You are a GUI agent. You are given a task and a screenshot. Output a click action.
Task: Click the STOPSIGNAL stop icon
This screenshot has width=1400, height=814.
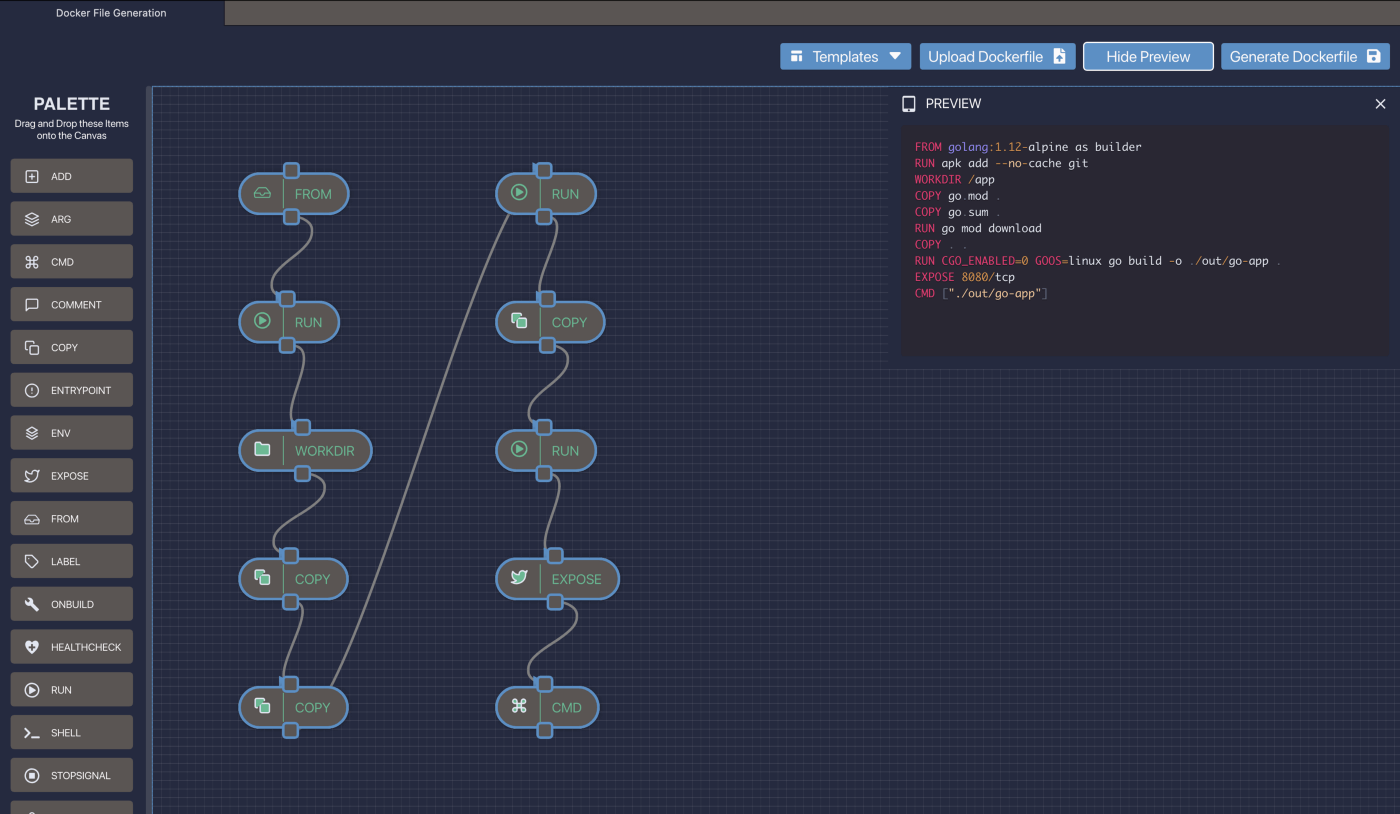click(x=31, y=776)
